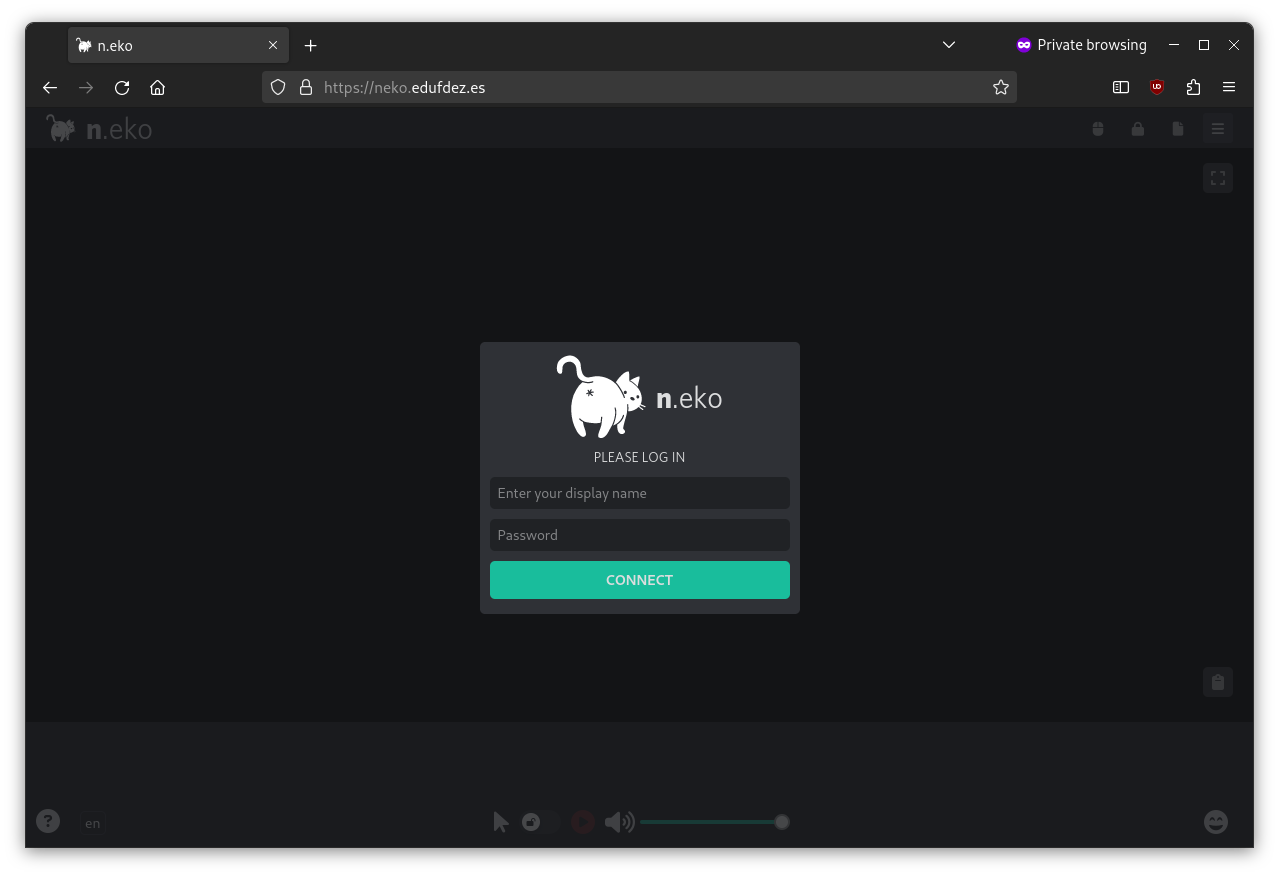Toggle the room lock icon in header
The height and width of the screenshot is (876, 1279).
(1137, 129)
